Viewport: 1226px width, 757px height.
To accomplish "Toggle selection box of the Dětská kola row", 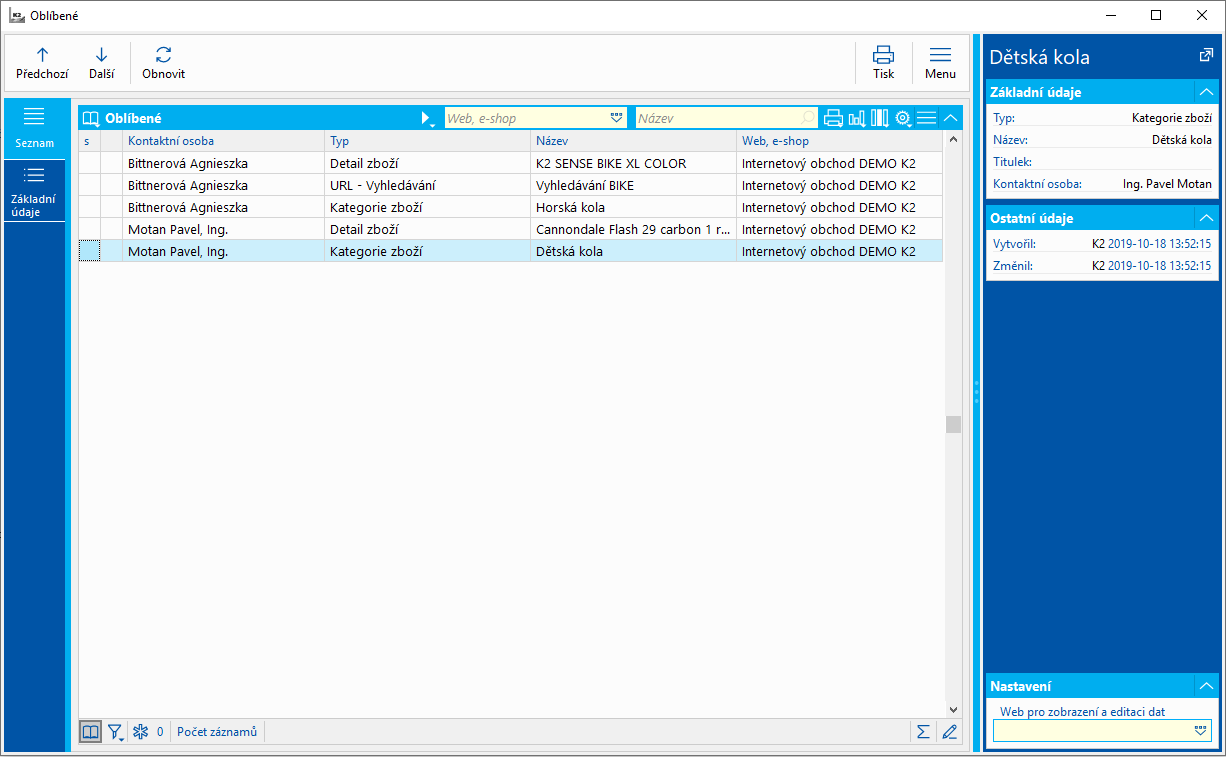I will click(x=89, y=251).
